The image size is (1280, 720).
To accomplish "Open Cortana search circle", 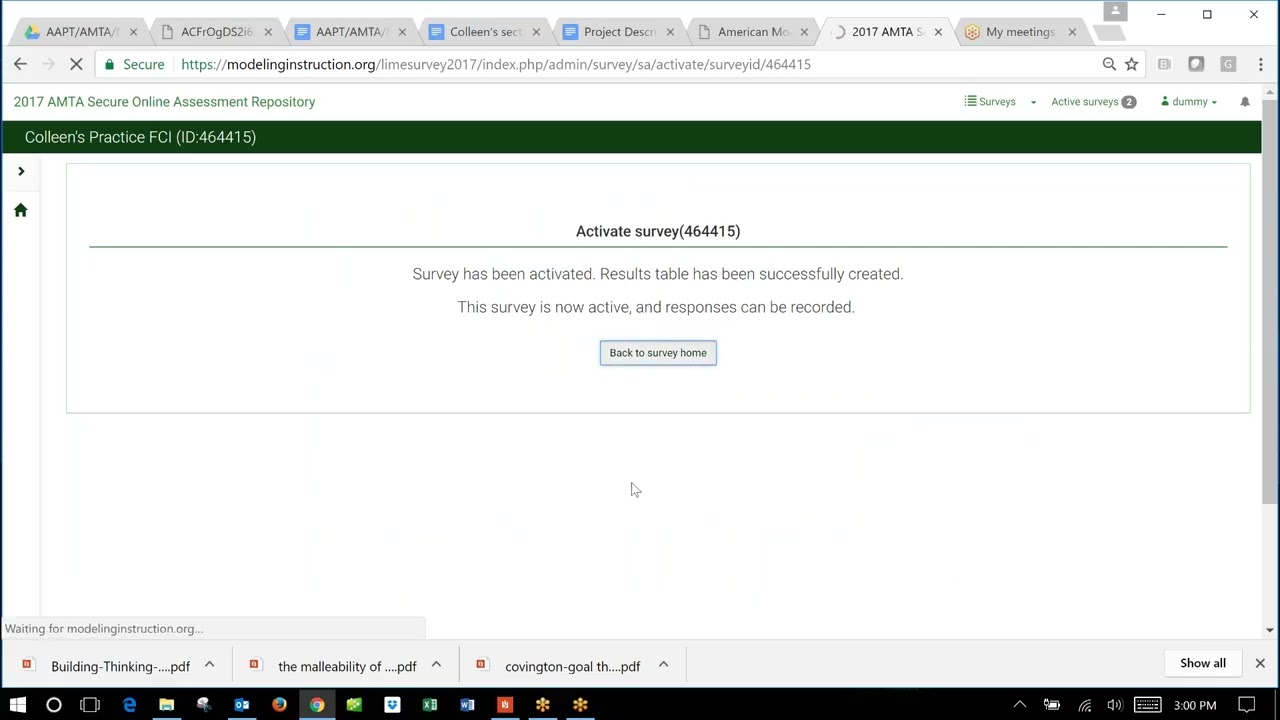I will [54, 705].
